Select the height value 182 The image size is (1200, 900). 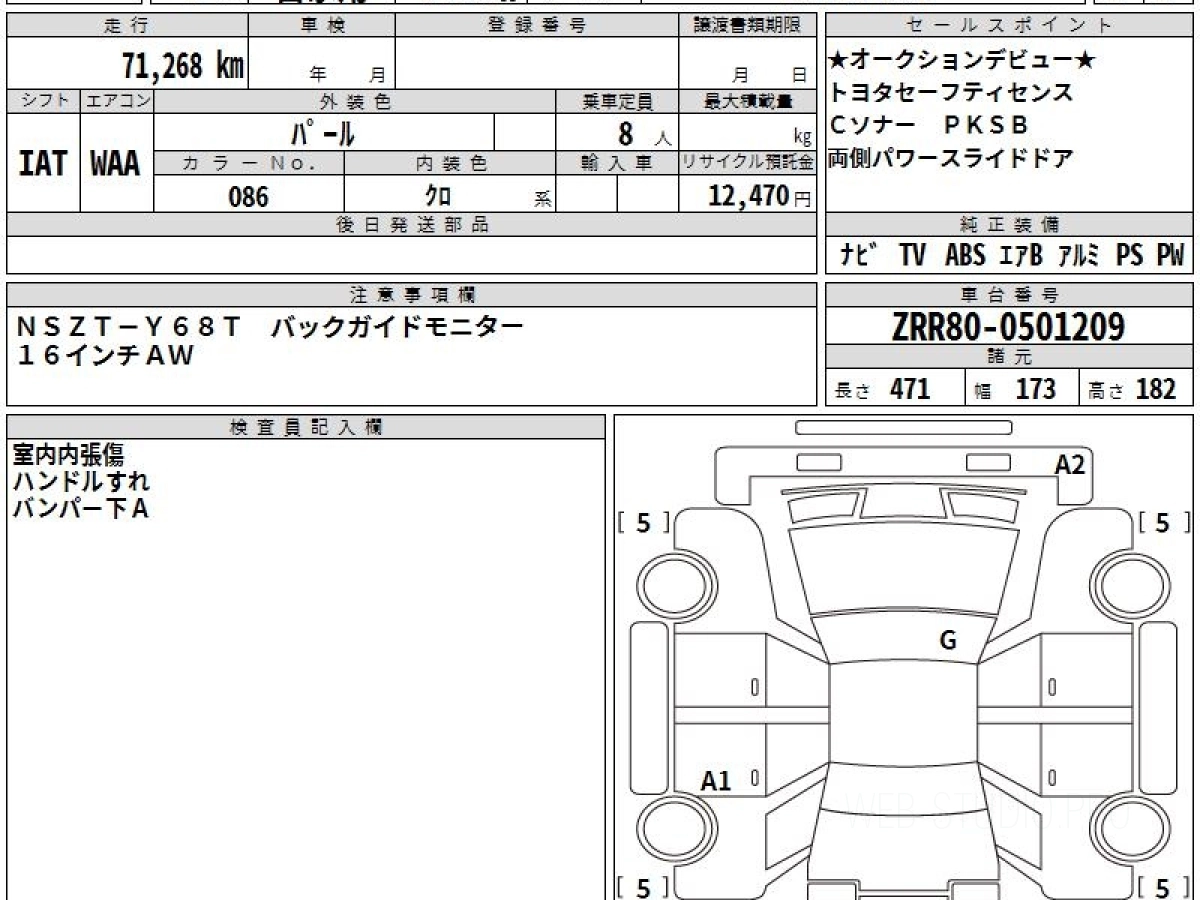click(1156, 389)
